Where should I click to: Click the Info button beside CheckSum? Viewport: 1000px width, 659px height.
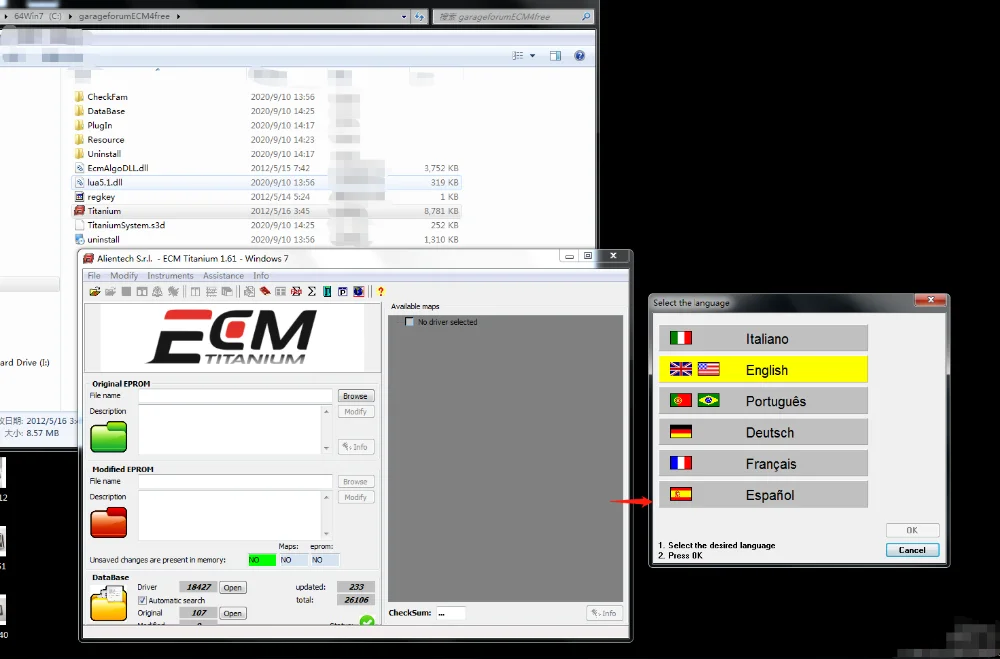[603, 613]
